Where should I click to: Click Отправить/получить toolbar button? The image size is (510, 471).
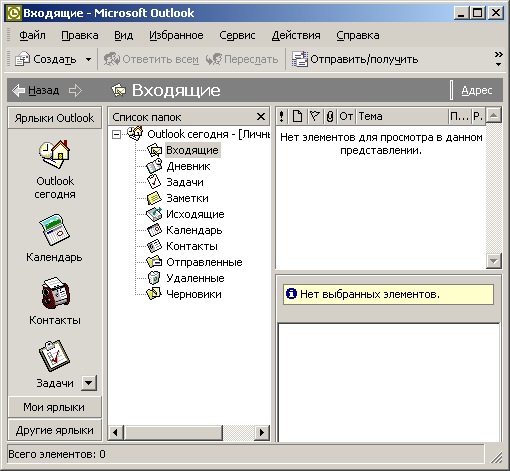pyautogui.click(x=355, y=59)
